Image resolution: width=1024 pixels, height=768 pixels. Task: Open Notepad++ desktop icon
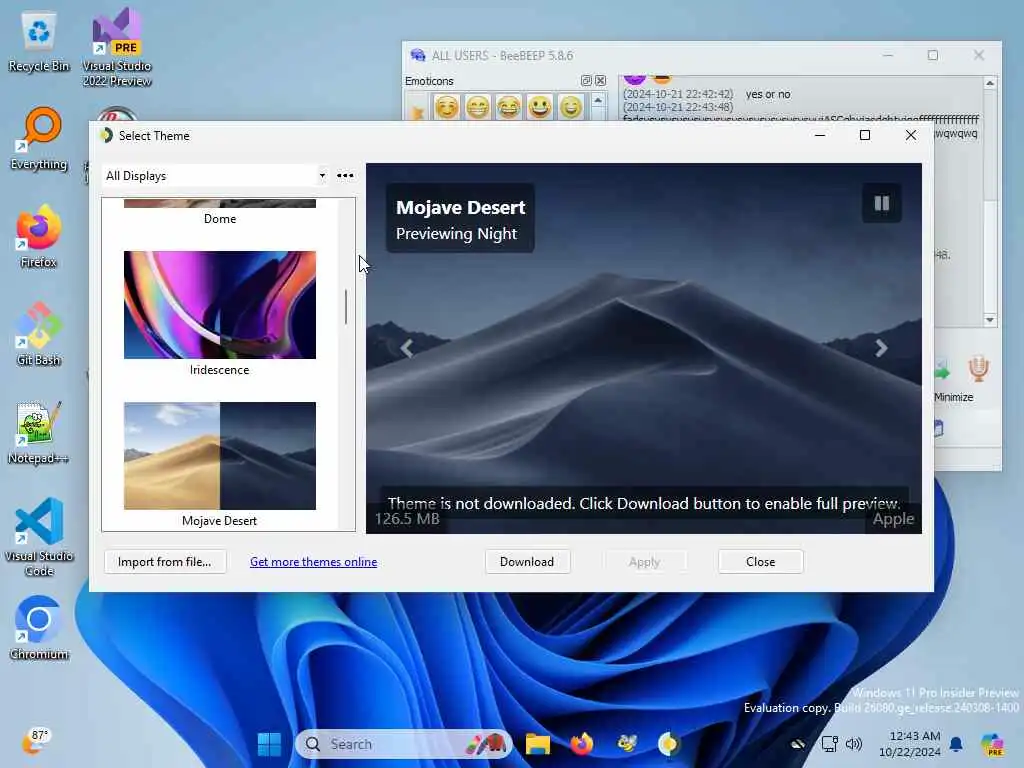(x=39, y=432)
